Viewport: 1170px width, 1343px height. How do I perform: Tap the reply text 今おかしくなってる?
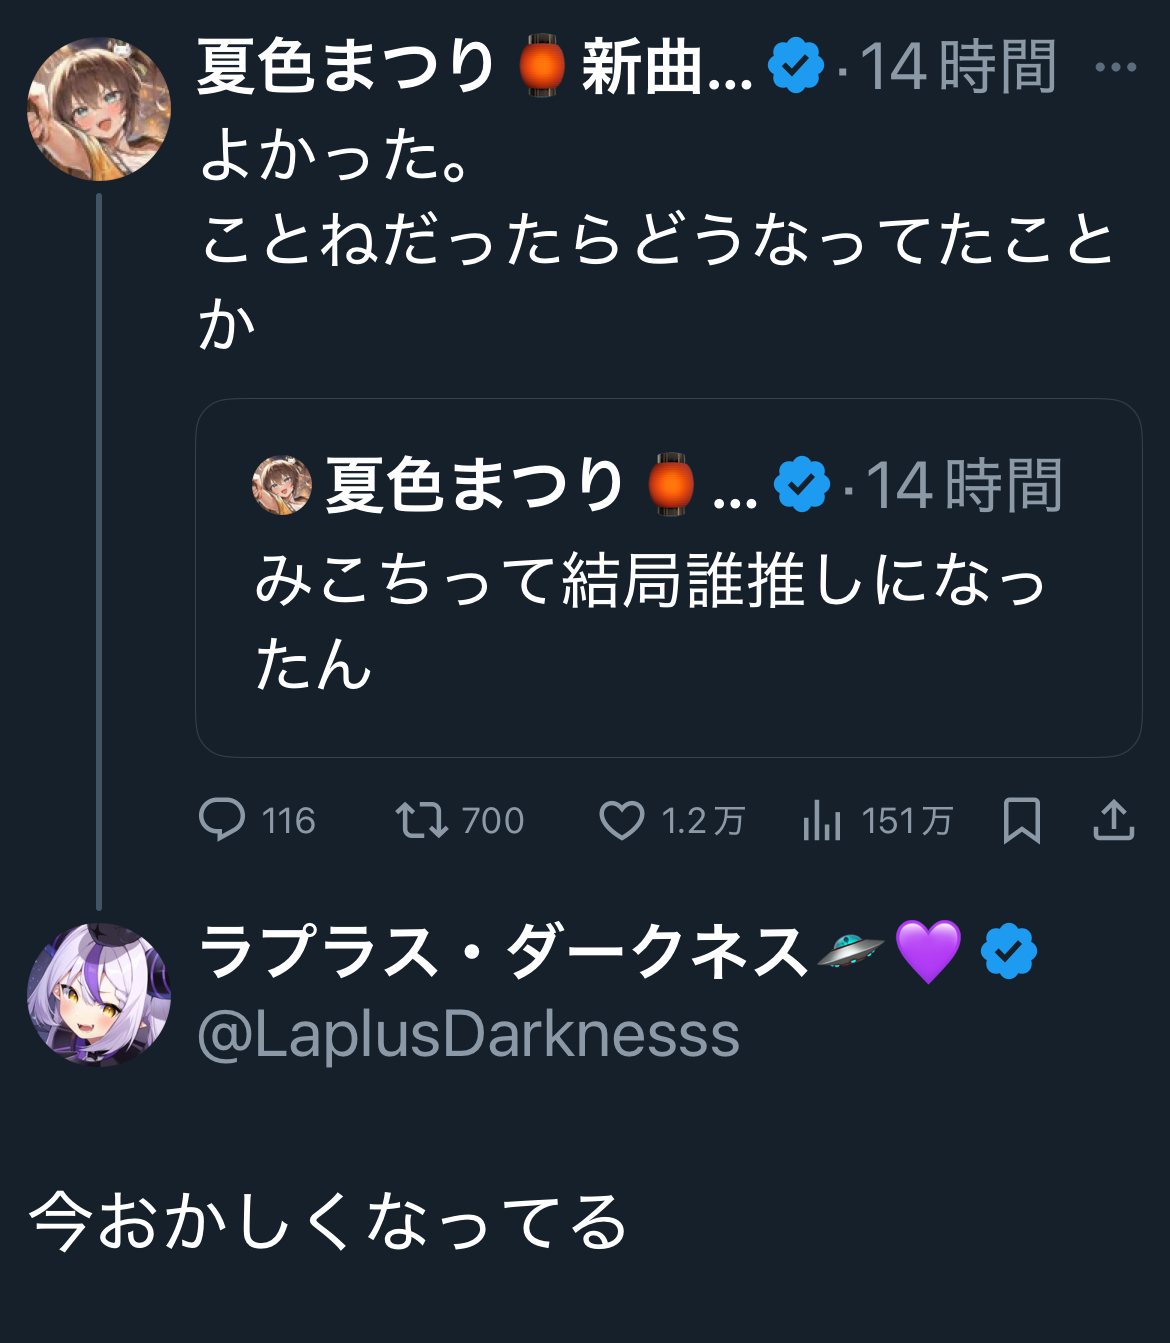[x=328, y=1221]
